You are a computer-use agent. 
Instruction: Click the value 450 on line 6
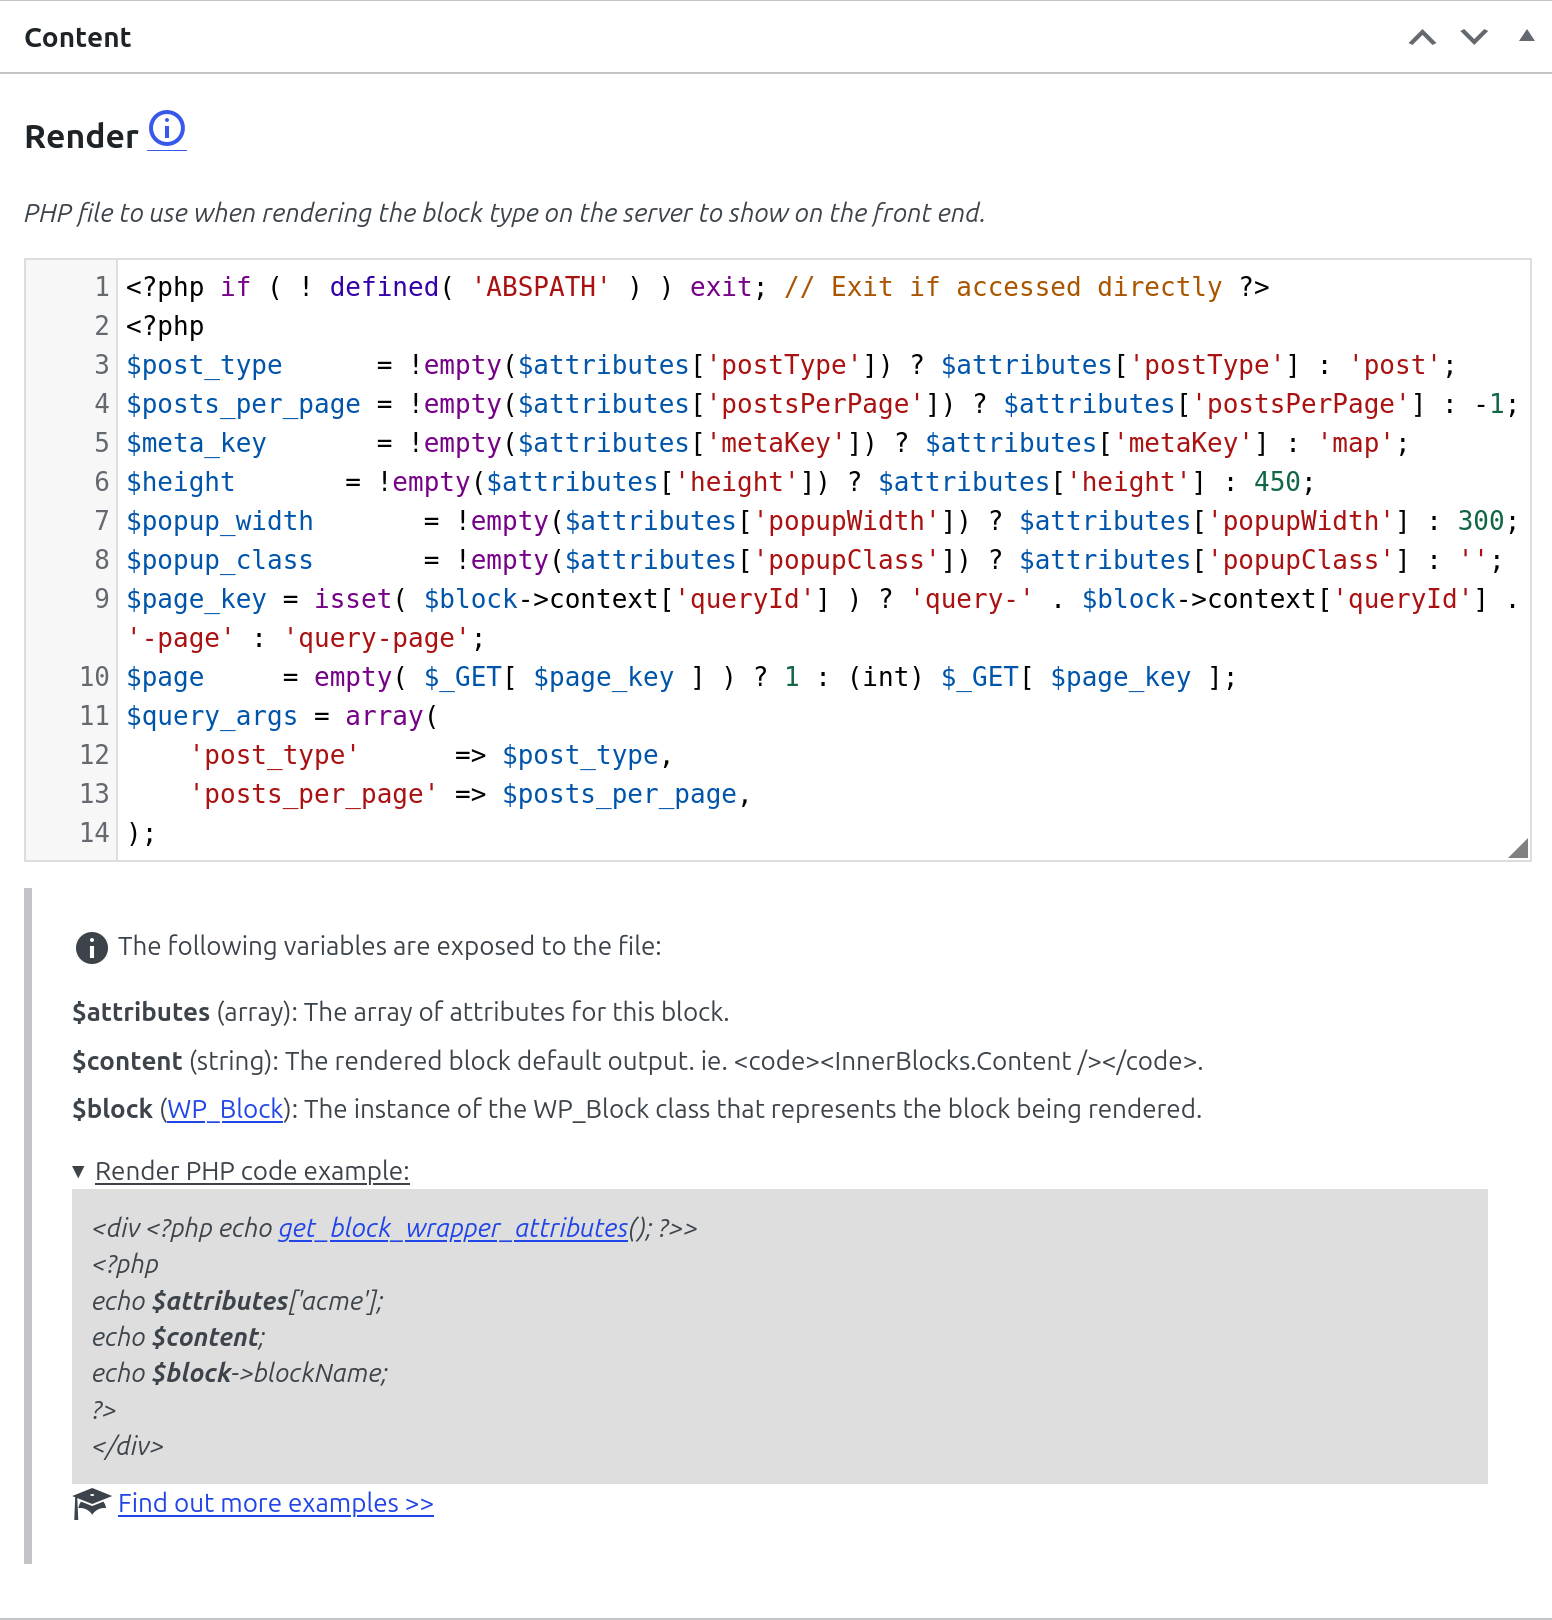pyautogui.click(x=1277, y=482)
